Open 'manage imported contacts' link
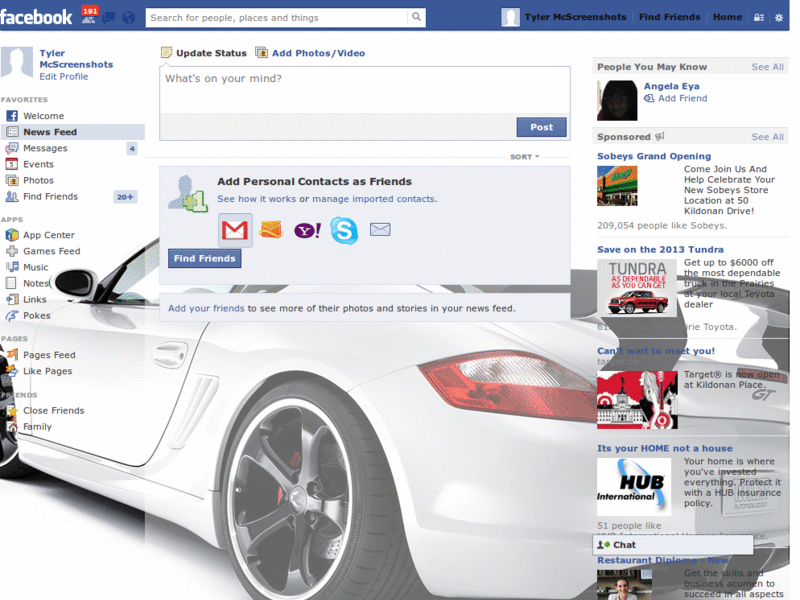The image size is (800, 600). (x=373, y=199)
